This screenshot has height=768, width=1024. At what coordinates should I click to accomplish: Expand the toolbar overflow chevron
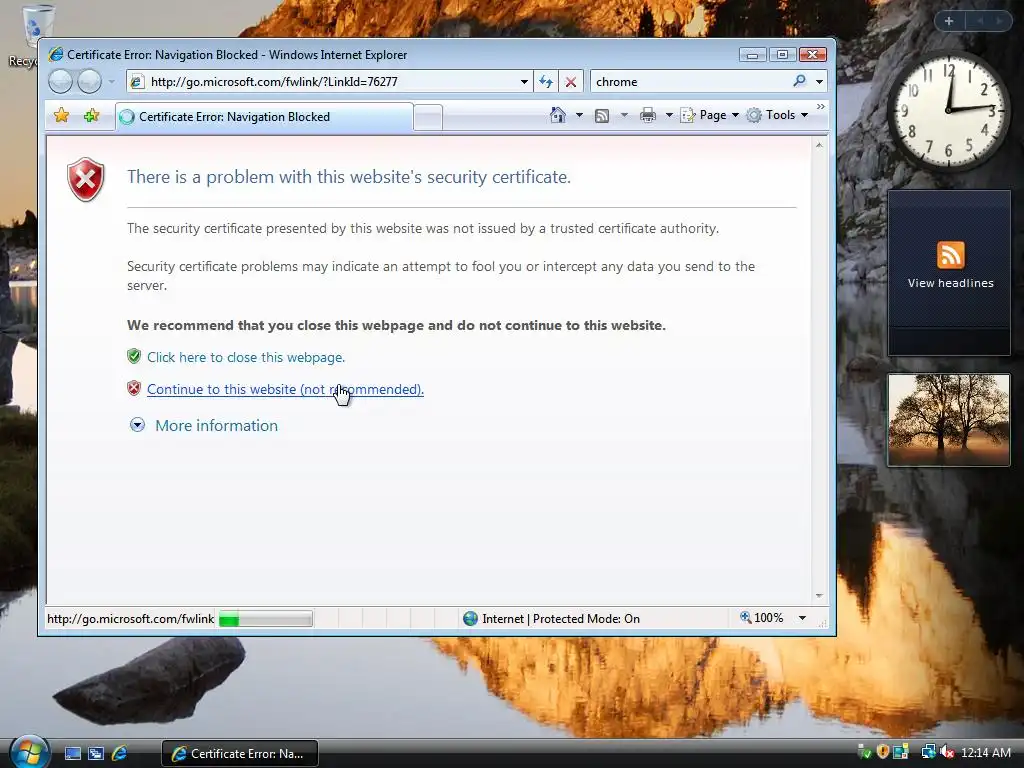pyautogui.click(x=821, y=106)
